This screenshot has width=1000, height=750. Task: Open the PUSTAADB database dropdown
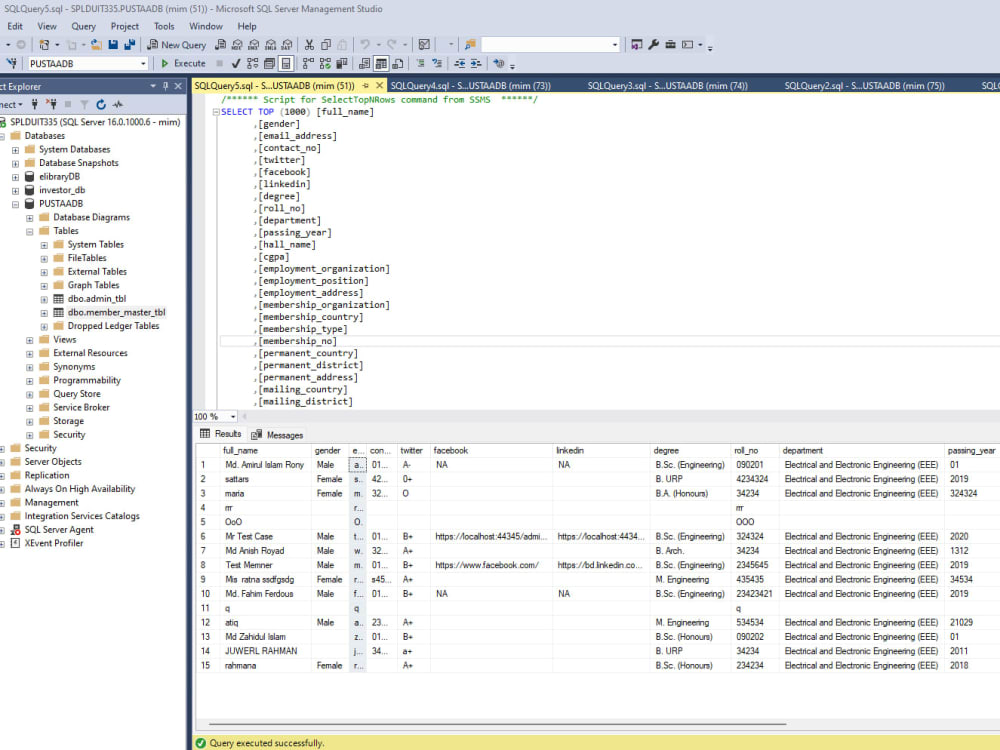pos(143,64)
